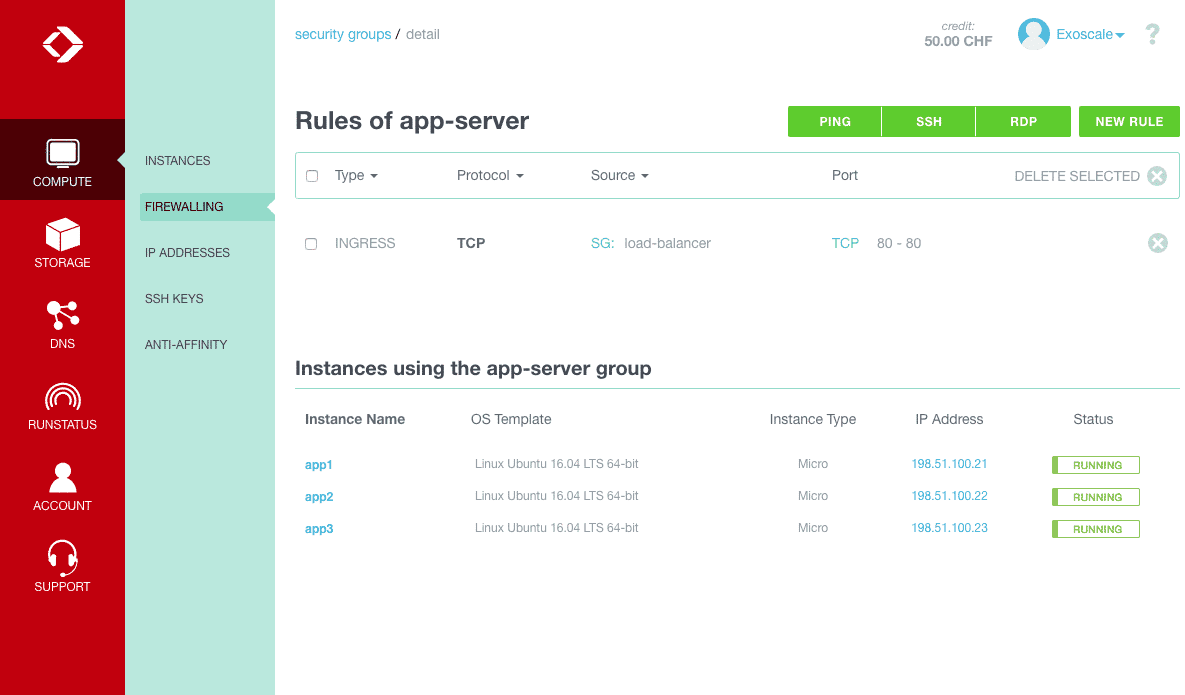
Task: Expand the Source dropdown
Action: tap(619, 175)
